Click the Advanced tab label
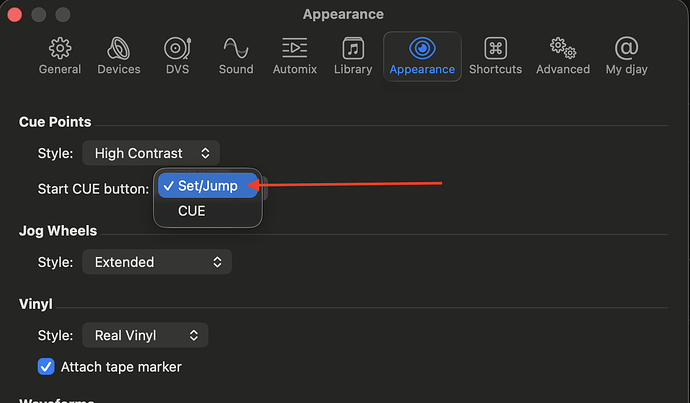Viewport: 690px width, 403px height. click(563, 69)
